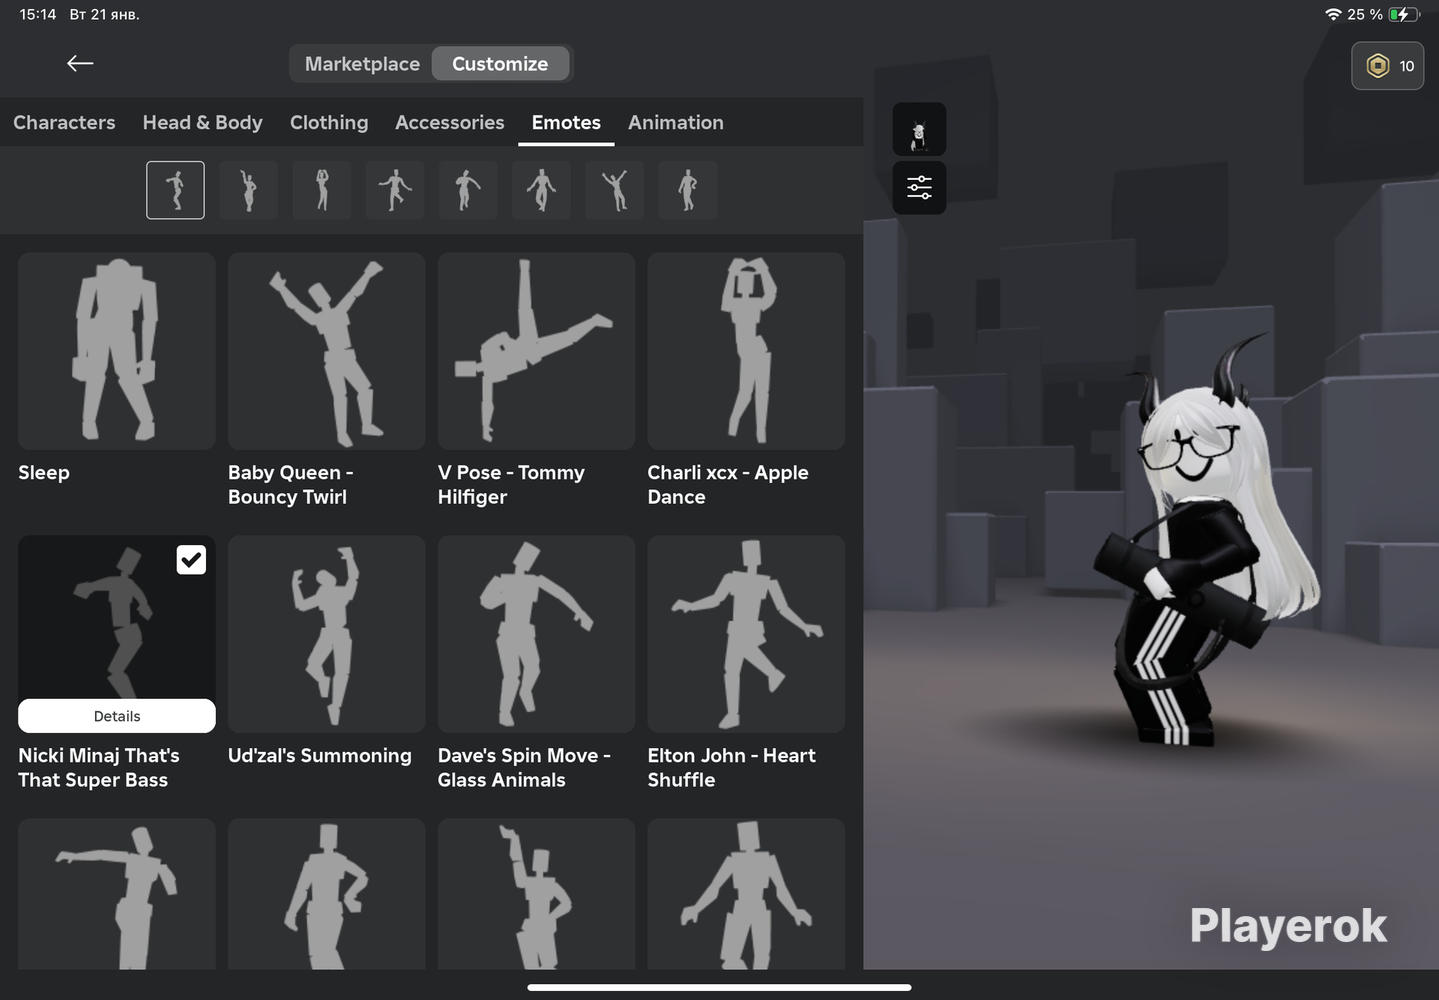Click the 'Nicki Minaj That's That Super Bass' label
Viewport: 1439px width, 1000px height.
[x=99, y=768]
